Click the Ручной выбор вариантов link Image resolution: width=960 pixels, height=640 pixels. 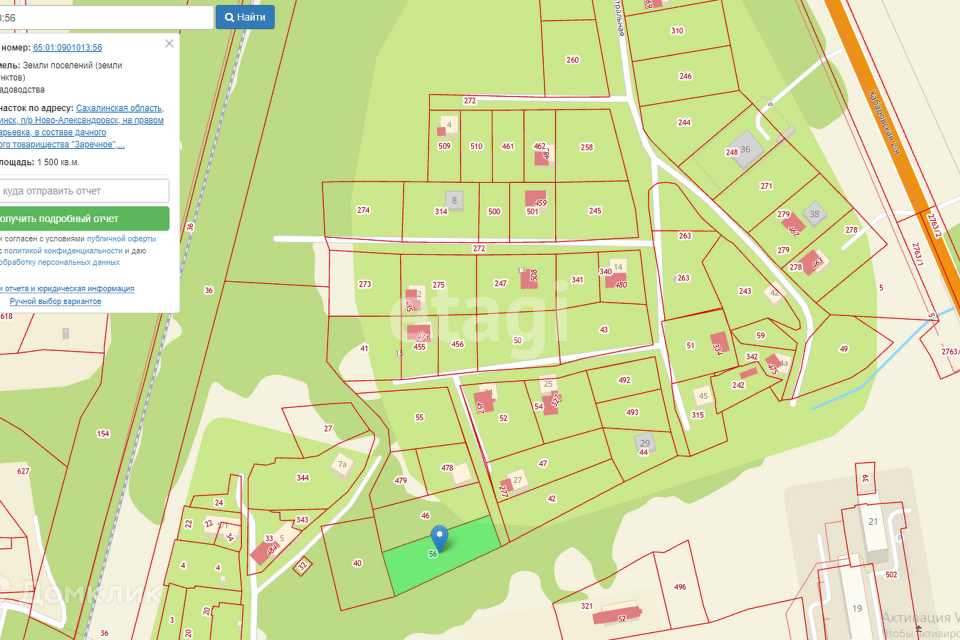point(55,301)
